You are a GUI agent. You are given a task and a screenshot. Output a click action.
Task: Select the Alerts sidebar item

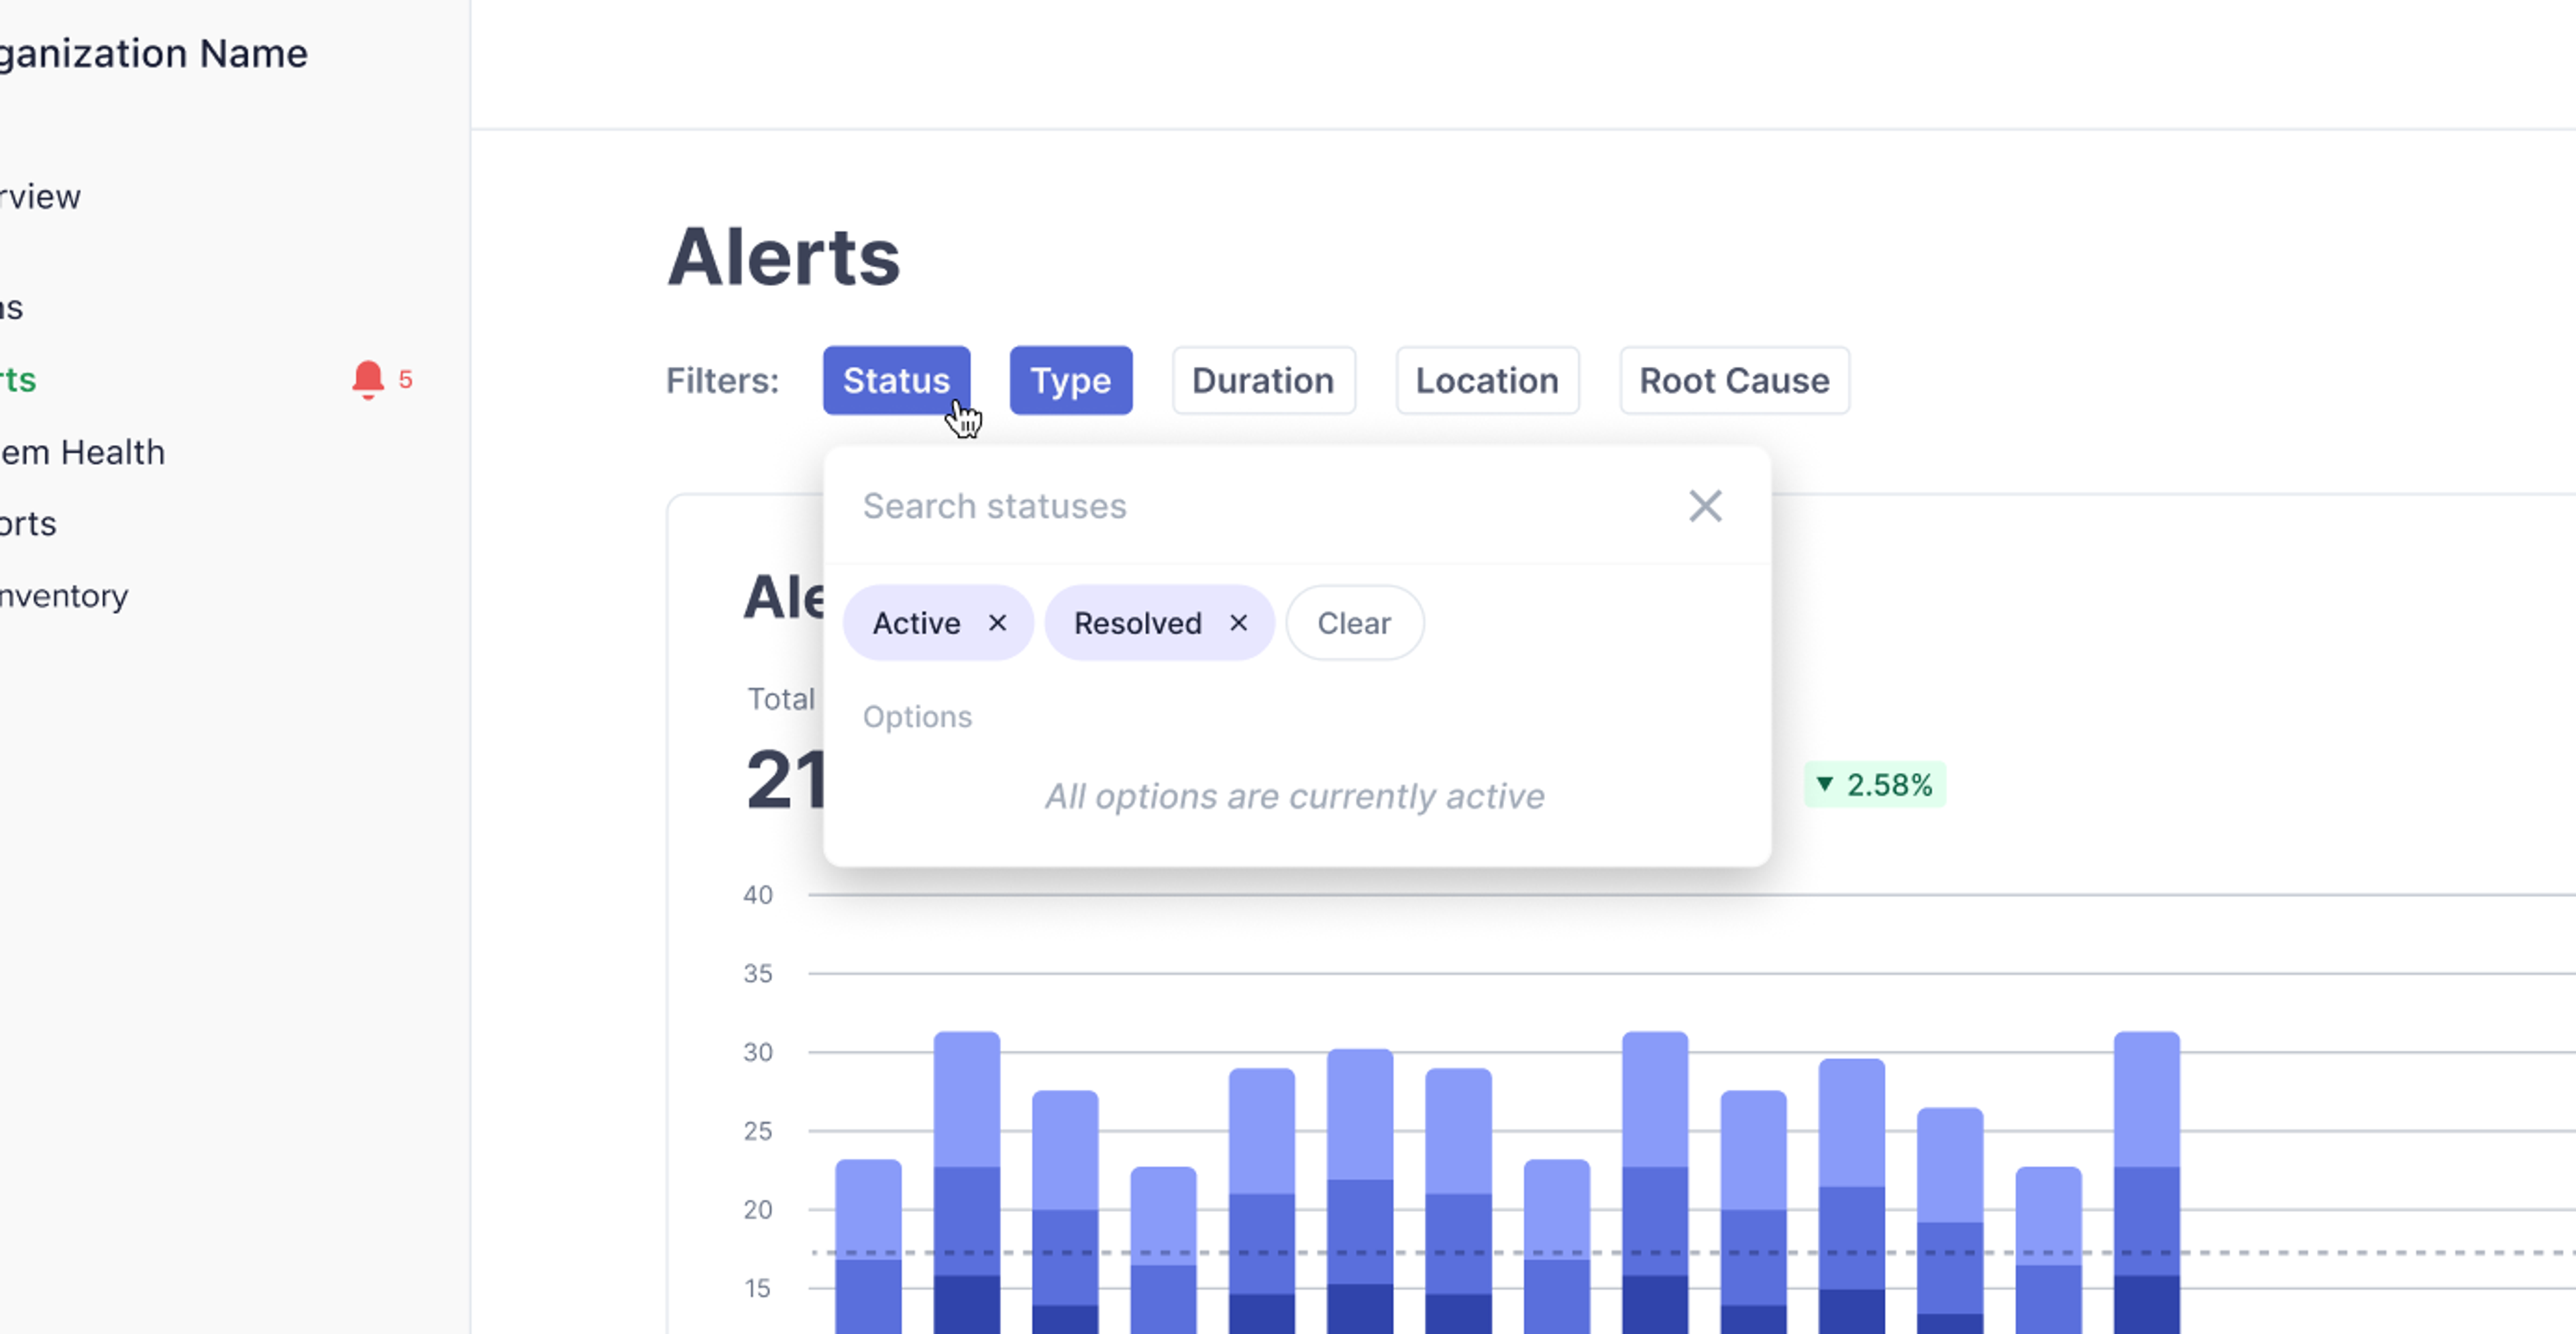tap(18, 380)
